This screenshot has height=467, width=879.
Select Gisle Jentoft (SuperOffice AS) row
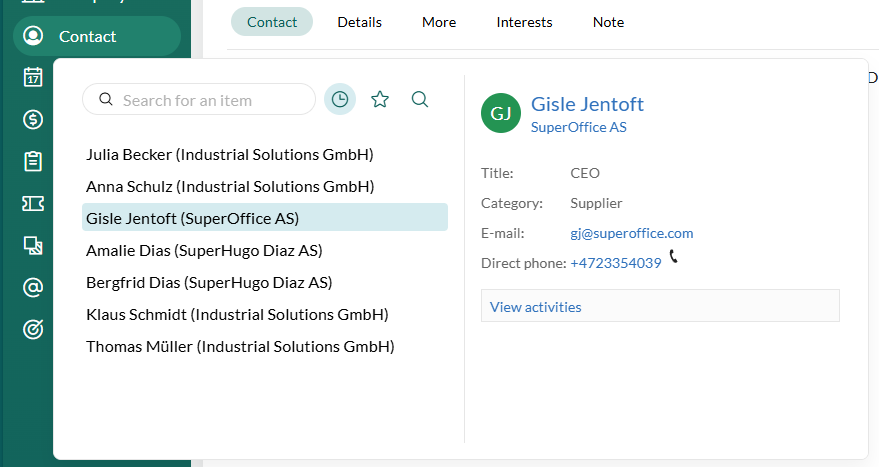[265, 217]
